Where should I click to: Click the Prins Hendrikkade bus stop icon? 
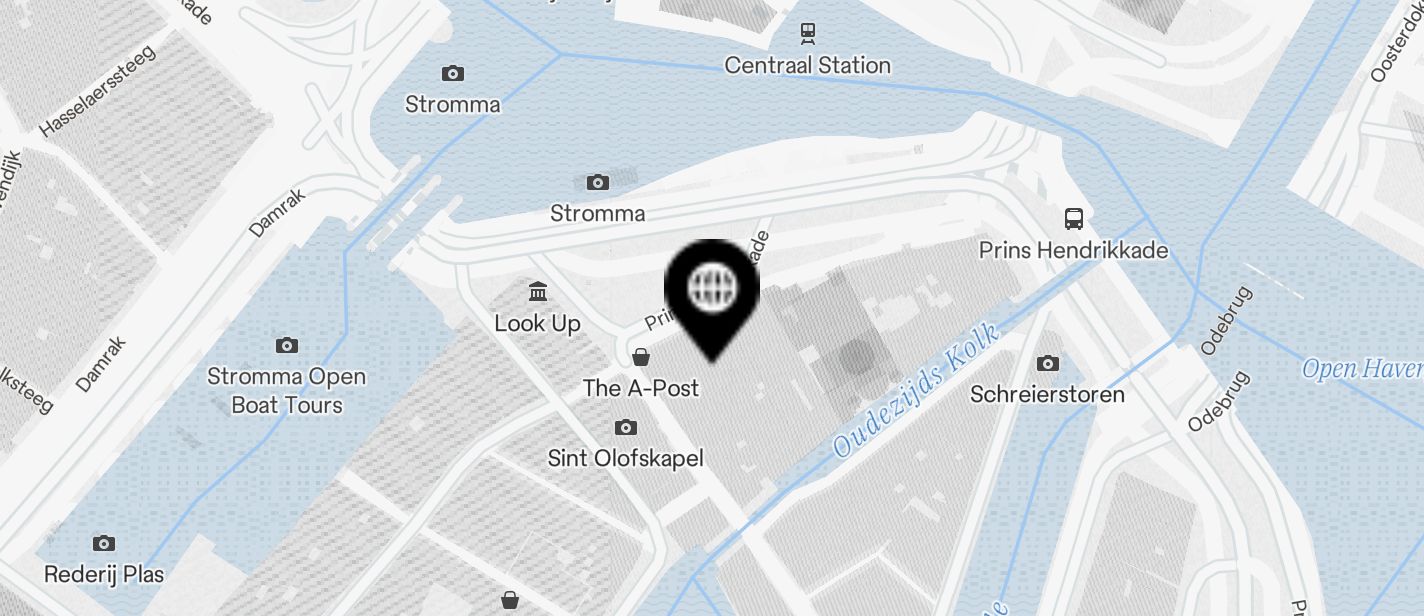tap(1074, 219)
